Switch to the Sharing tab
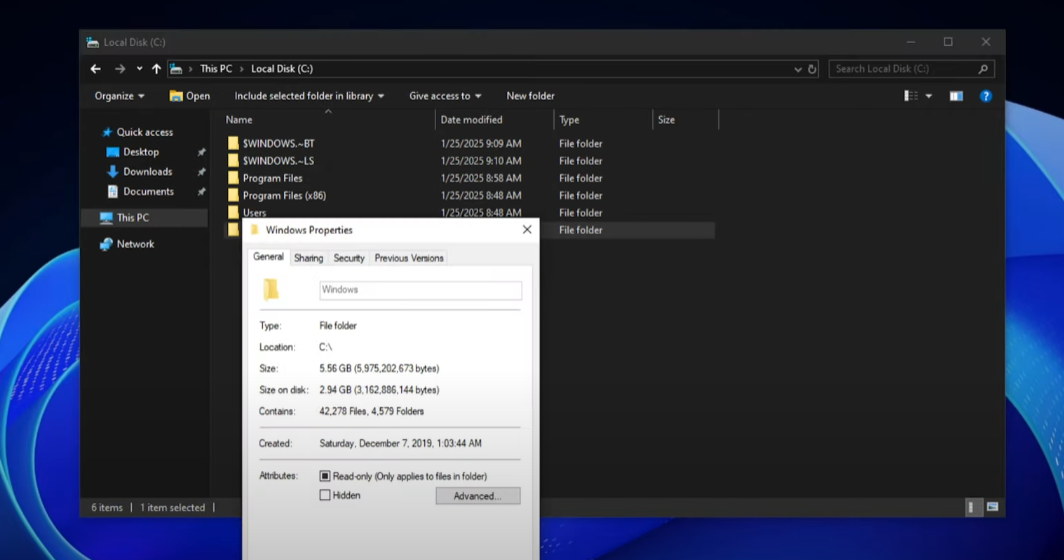The height and width of the screenshot is (560, 1064). 308,258
